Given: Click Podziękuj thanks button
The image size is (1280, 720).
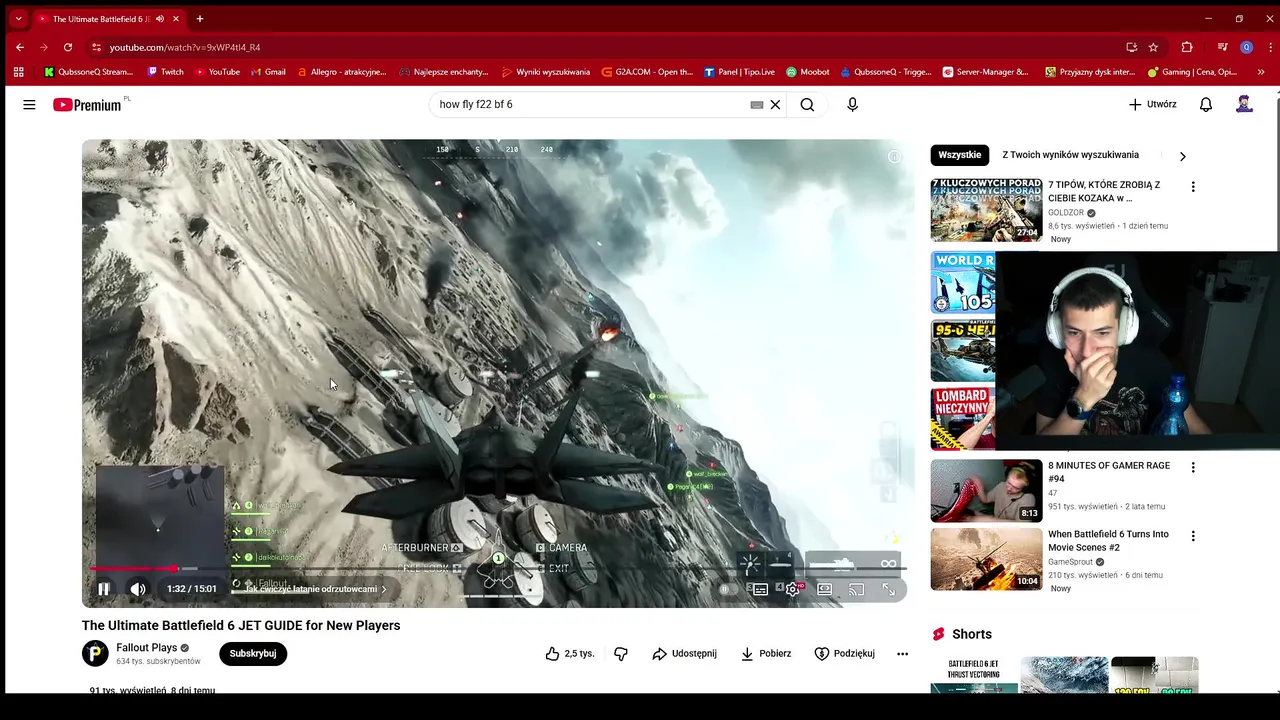Looking at the screenshot, I should point(845,653).
